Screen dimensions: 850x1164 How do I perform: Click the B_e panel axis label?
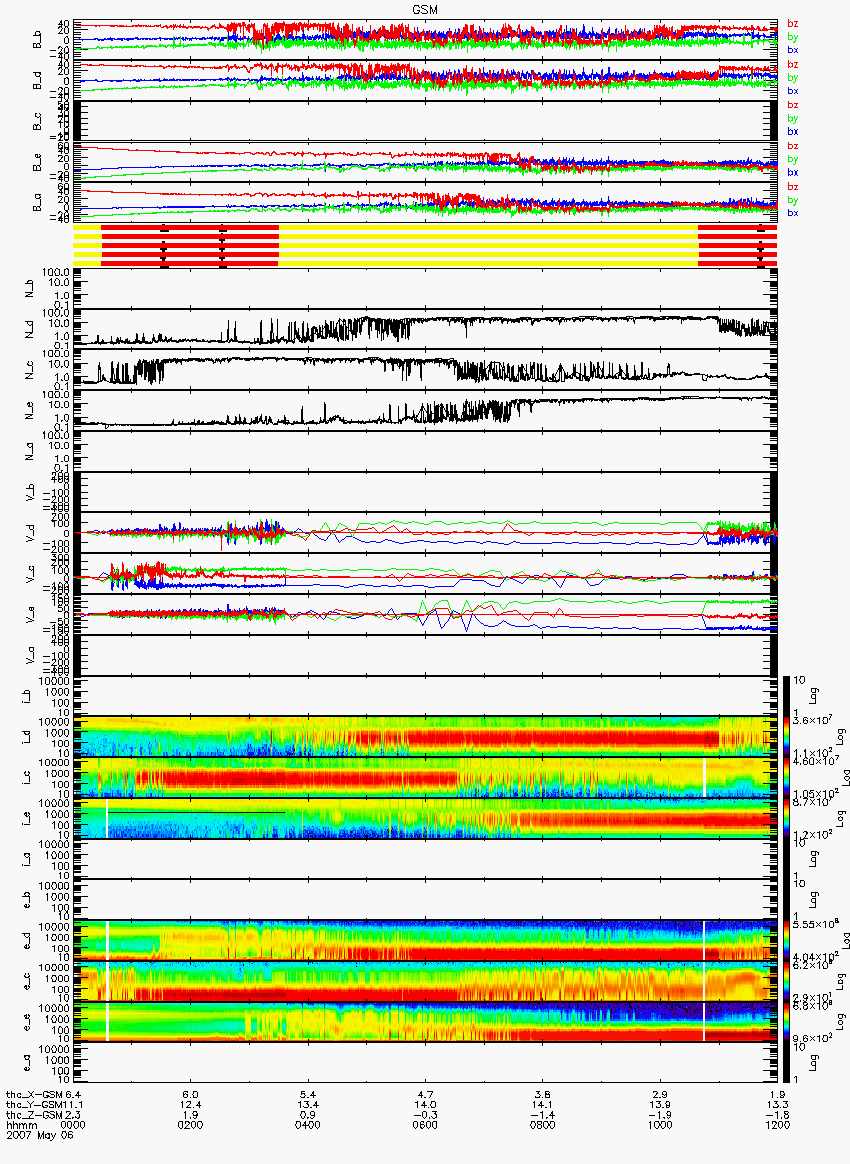point(36,162)
